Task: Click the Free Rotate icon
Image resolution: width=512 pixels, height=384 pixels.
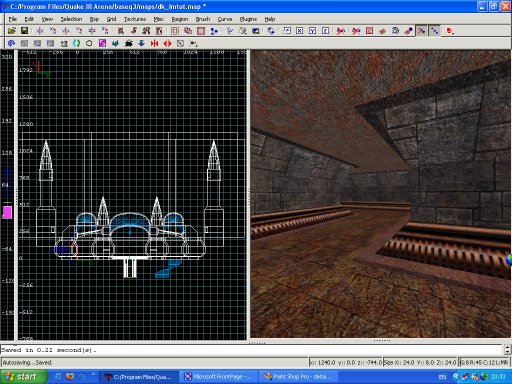Action: pyautogui.click(x=271, y=31)
